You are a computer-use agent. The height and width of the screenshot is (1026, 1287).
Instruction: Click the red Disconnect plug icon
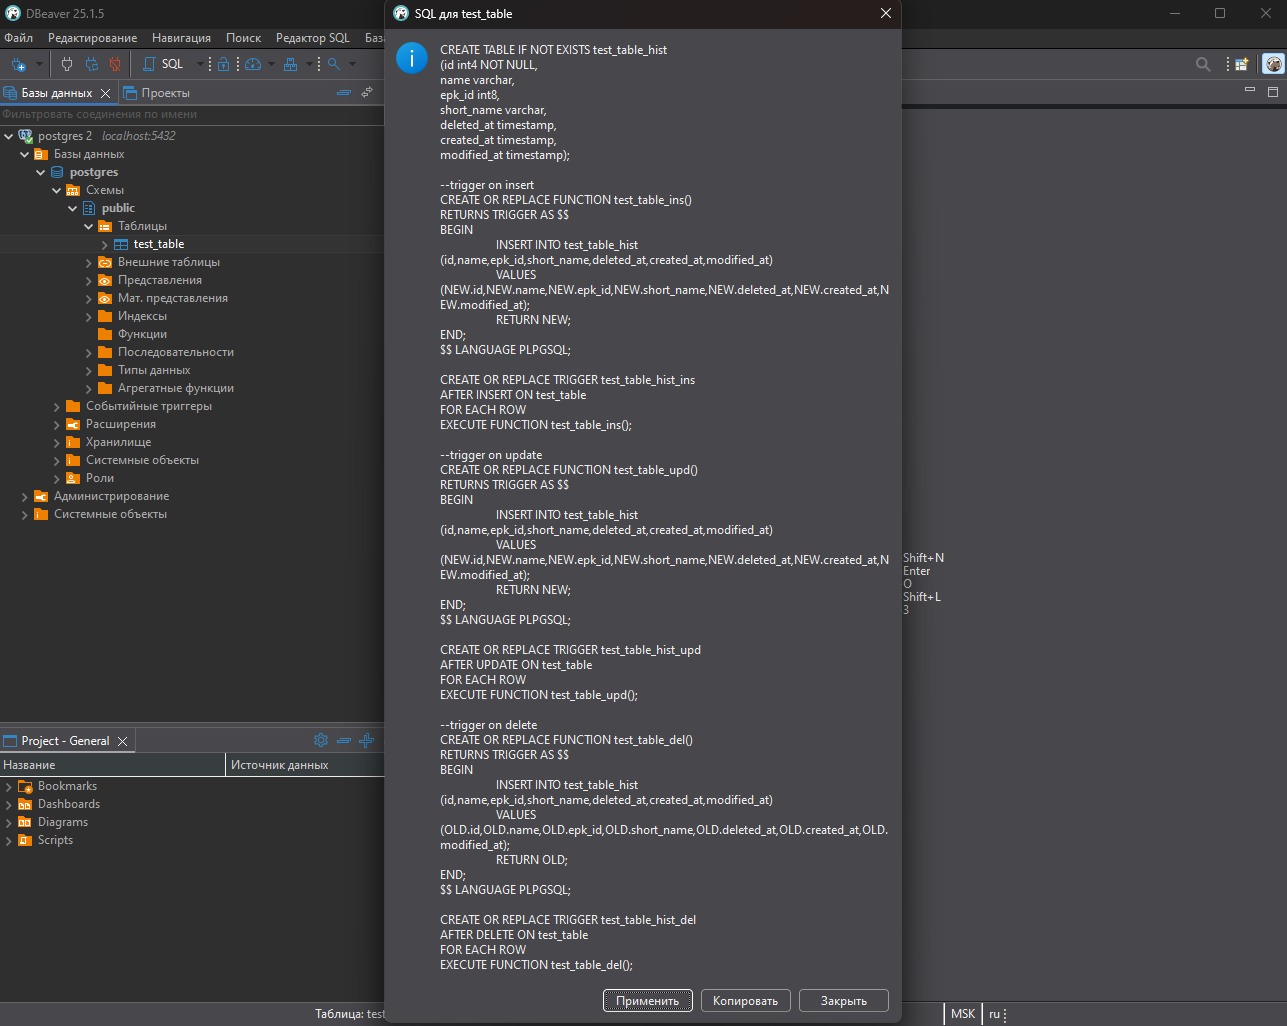pos(115,64)
